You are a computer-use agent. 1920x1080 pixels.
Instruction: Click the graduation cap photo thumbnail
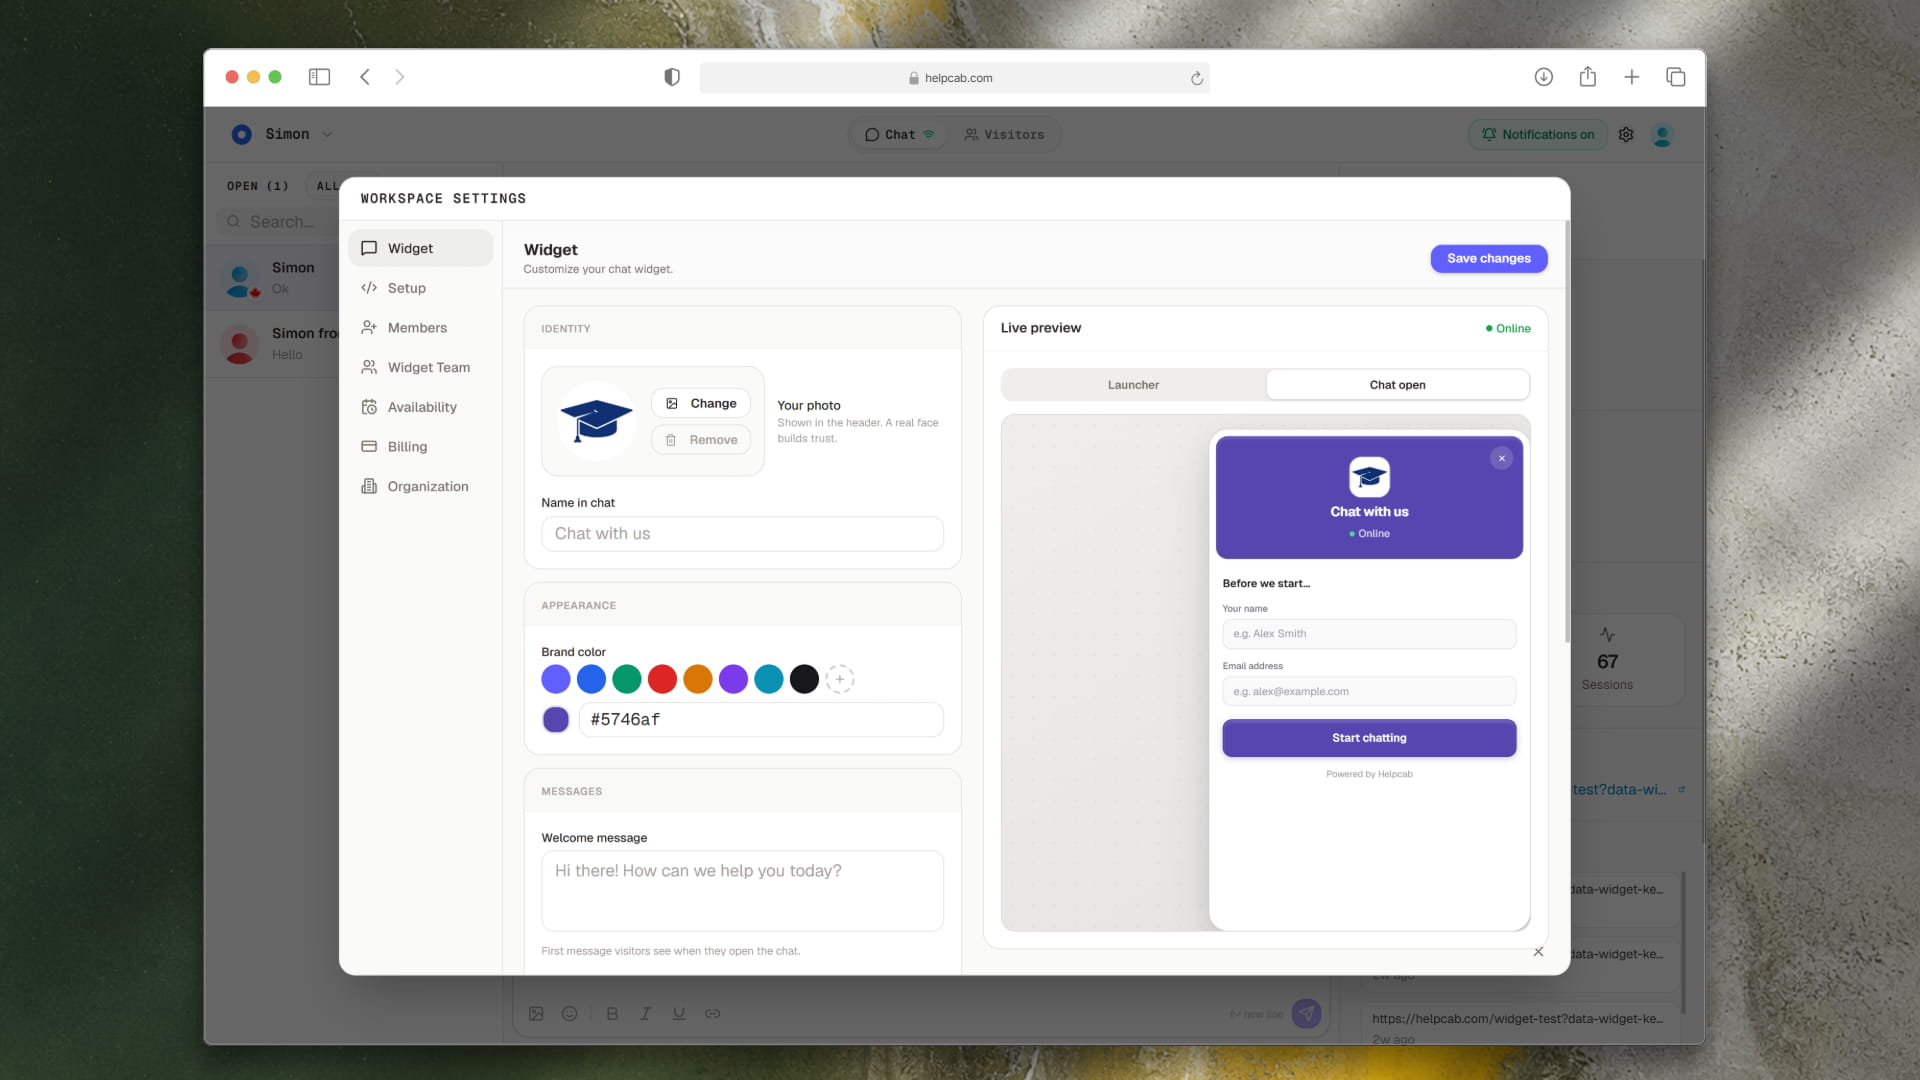(x=596, y=421)
